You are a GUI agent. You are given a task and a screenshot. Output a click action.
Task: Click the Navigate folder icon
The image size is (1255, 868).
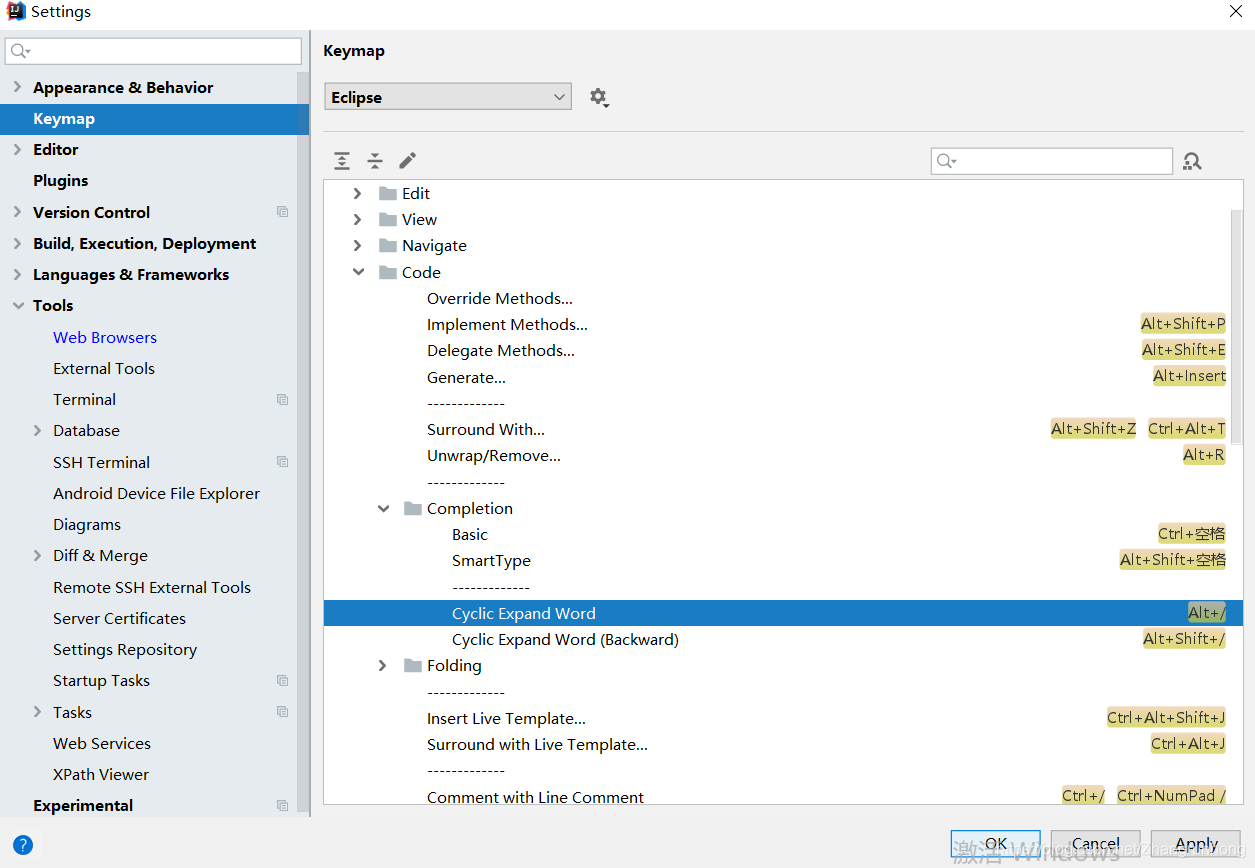[388, 245]
